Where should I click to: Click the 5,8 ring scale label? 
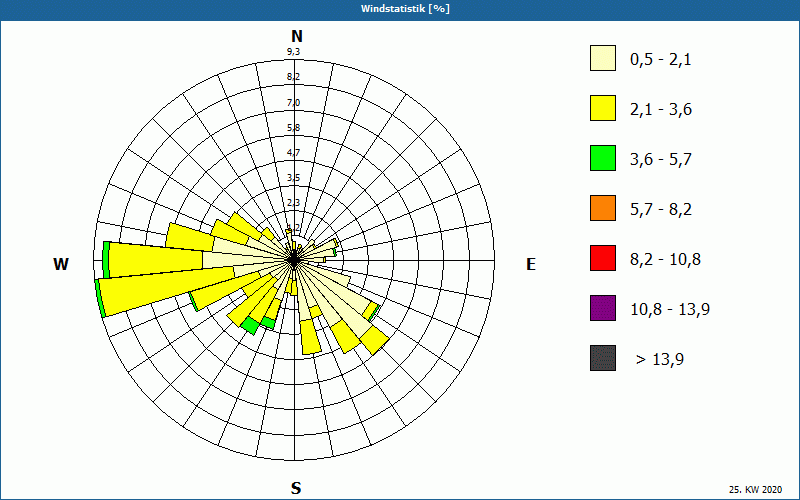293,128
